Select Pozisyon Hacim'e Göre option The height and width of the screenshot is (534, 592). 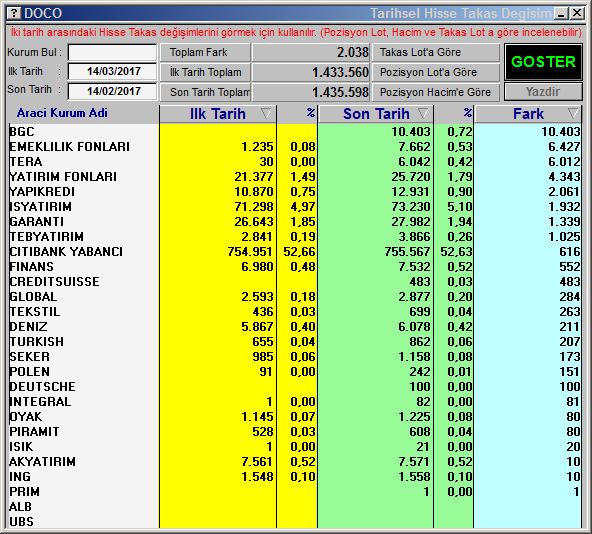(436, 92)
